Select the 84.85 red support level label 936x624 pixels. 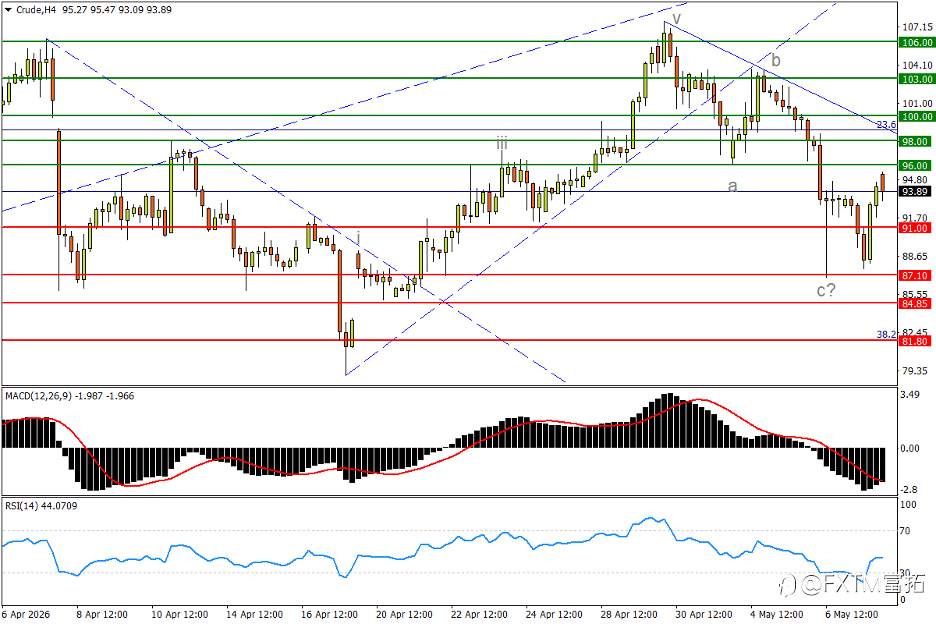point(915,303)
